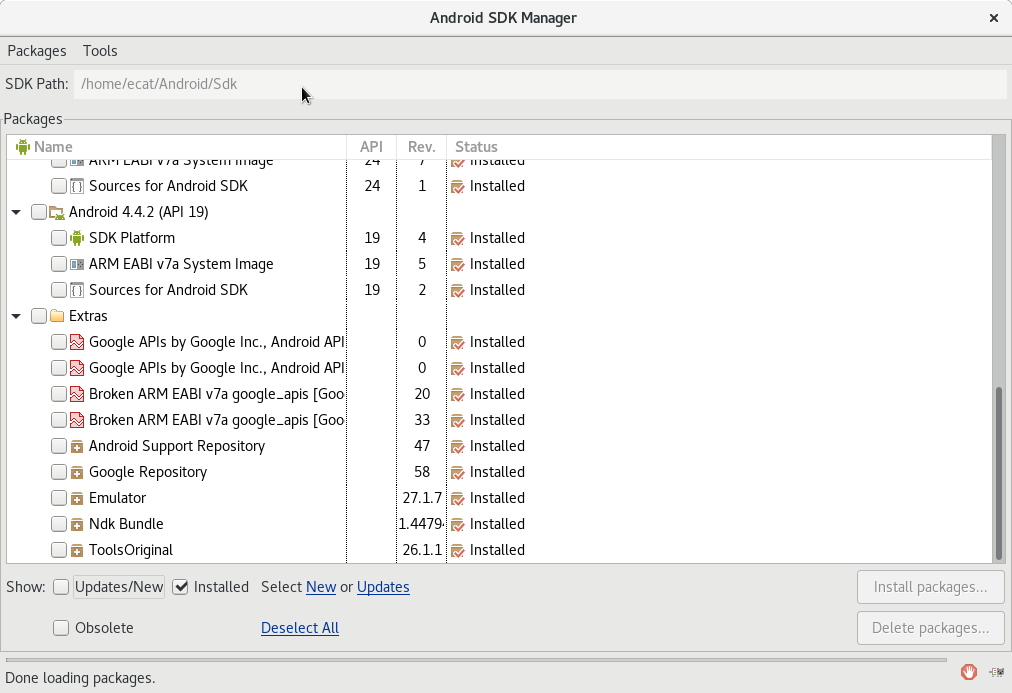Click the Updates selection link
Screen dimensions: 1012x693
[383, 587]
